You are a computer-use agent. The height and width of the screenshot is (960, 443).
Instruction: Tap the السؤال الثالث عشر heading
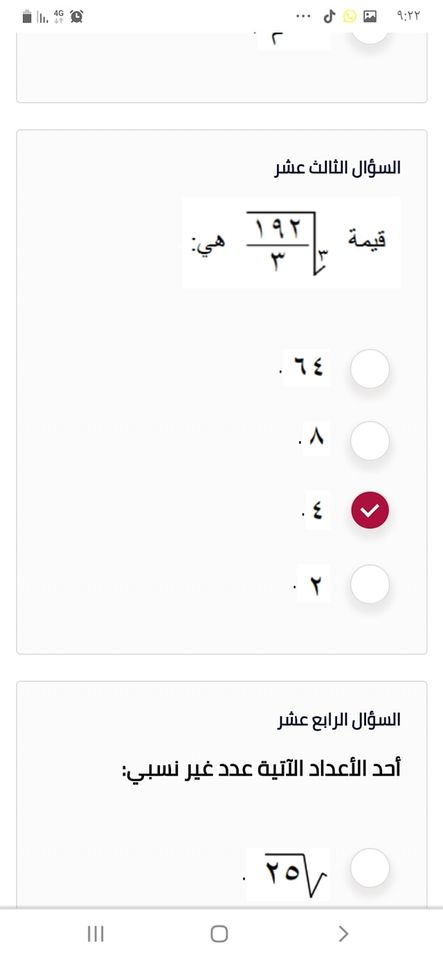coord(338,168)
